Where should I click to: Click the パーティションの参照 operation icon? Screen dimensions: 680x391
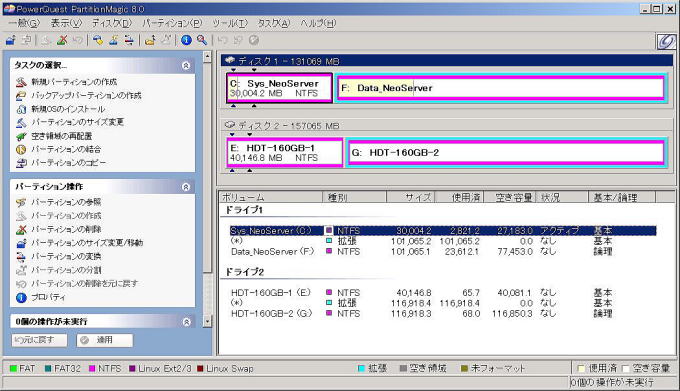[x=21, y=202]
